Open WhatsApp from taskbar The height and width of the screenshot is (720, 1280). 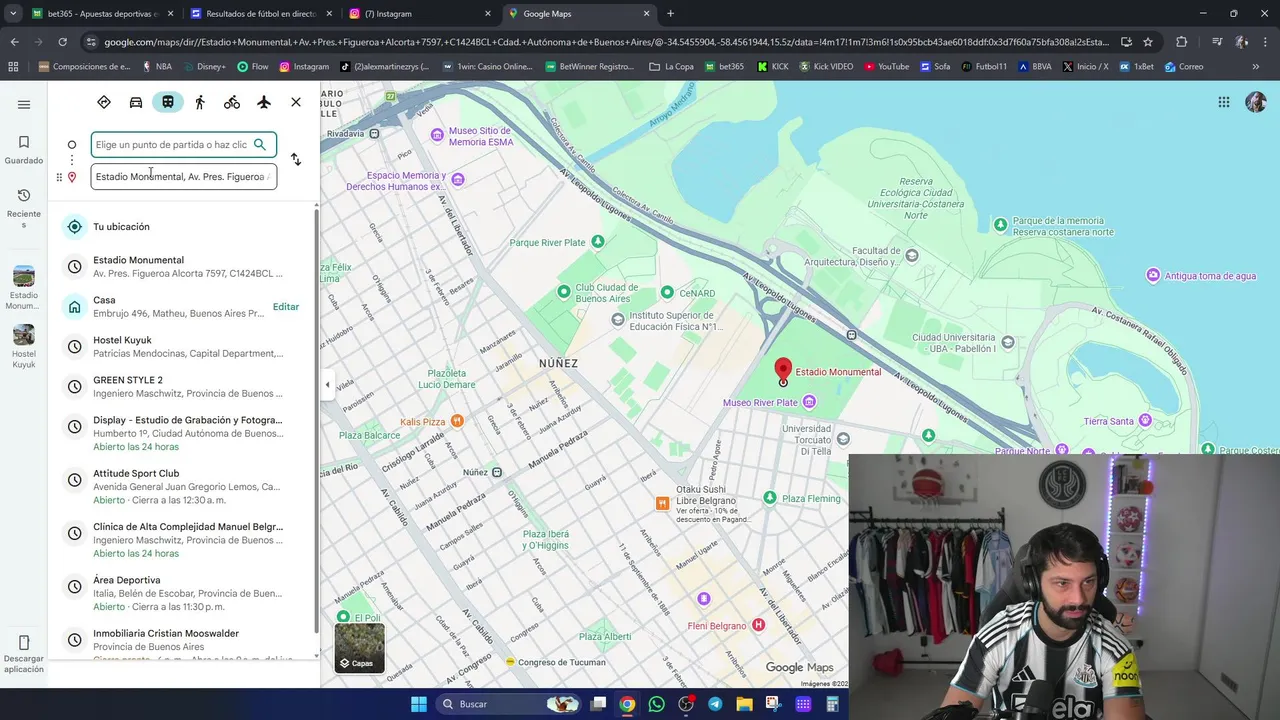656,704
